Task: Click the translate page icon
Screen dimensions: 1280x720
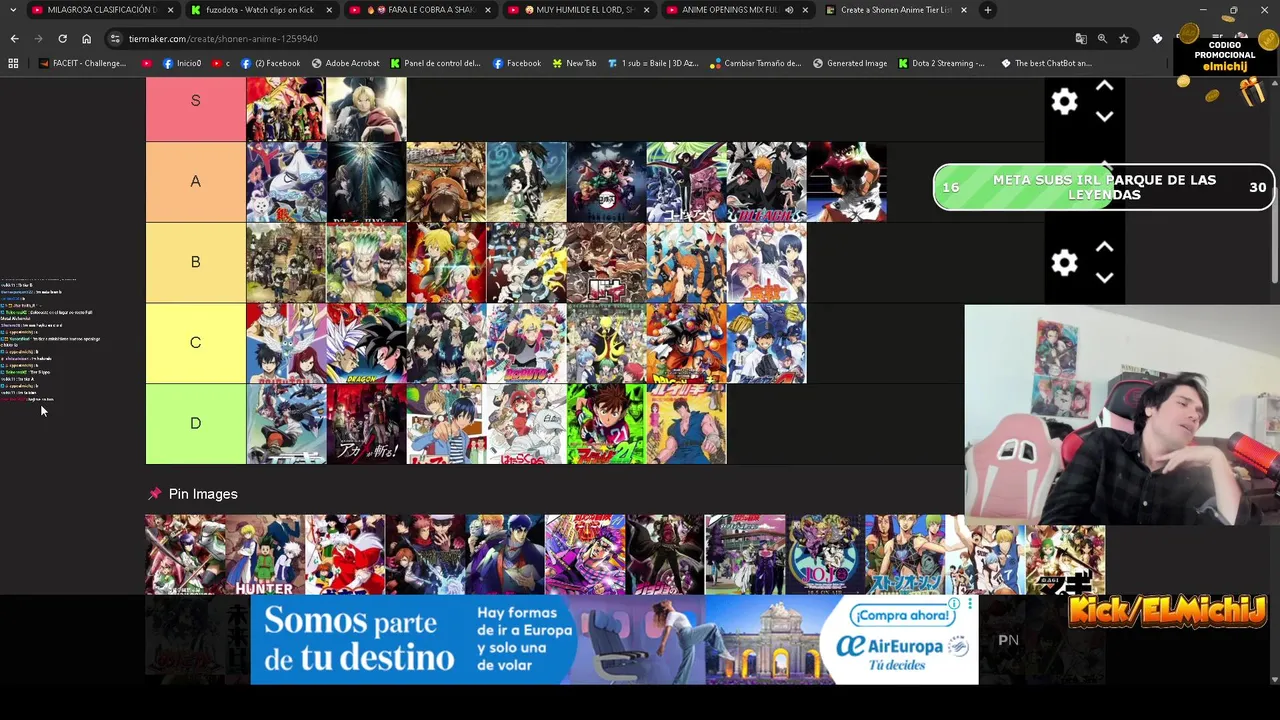Action: 1081,38
